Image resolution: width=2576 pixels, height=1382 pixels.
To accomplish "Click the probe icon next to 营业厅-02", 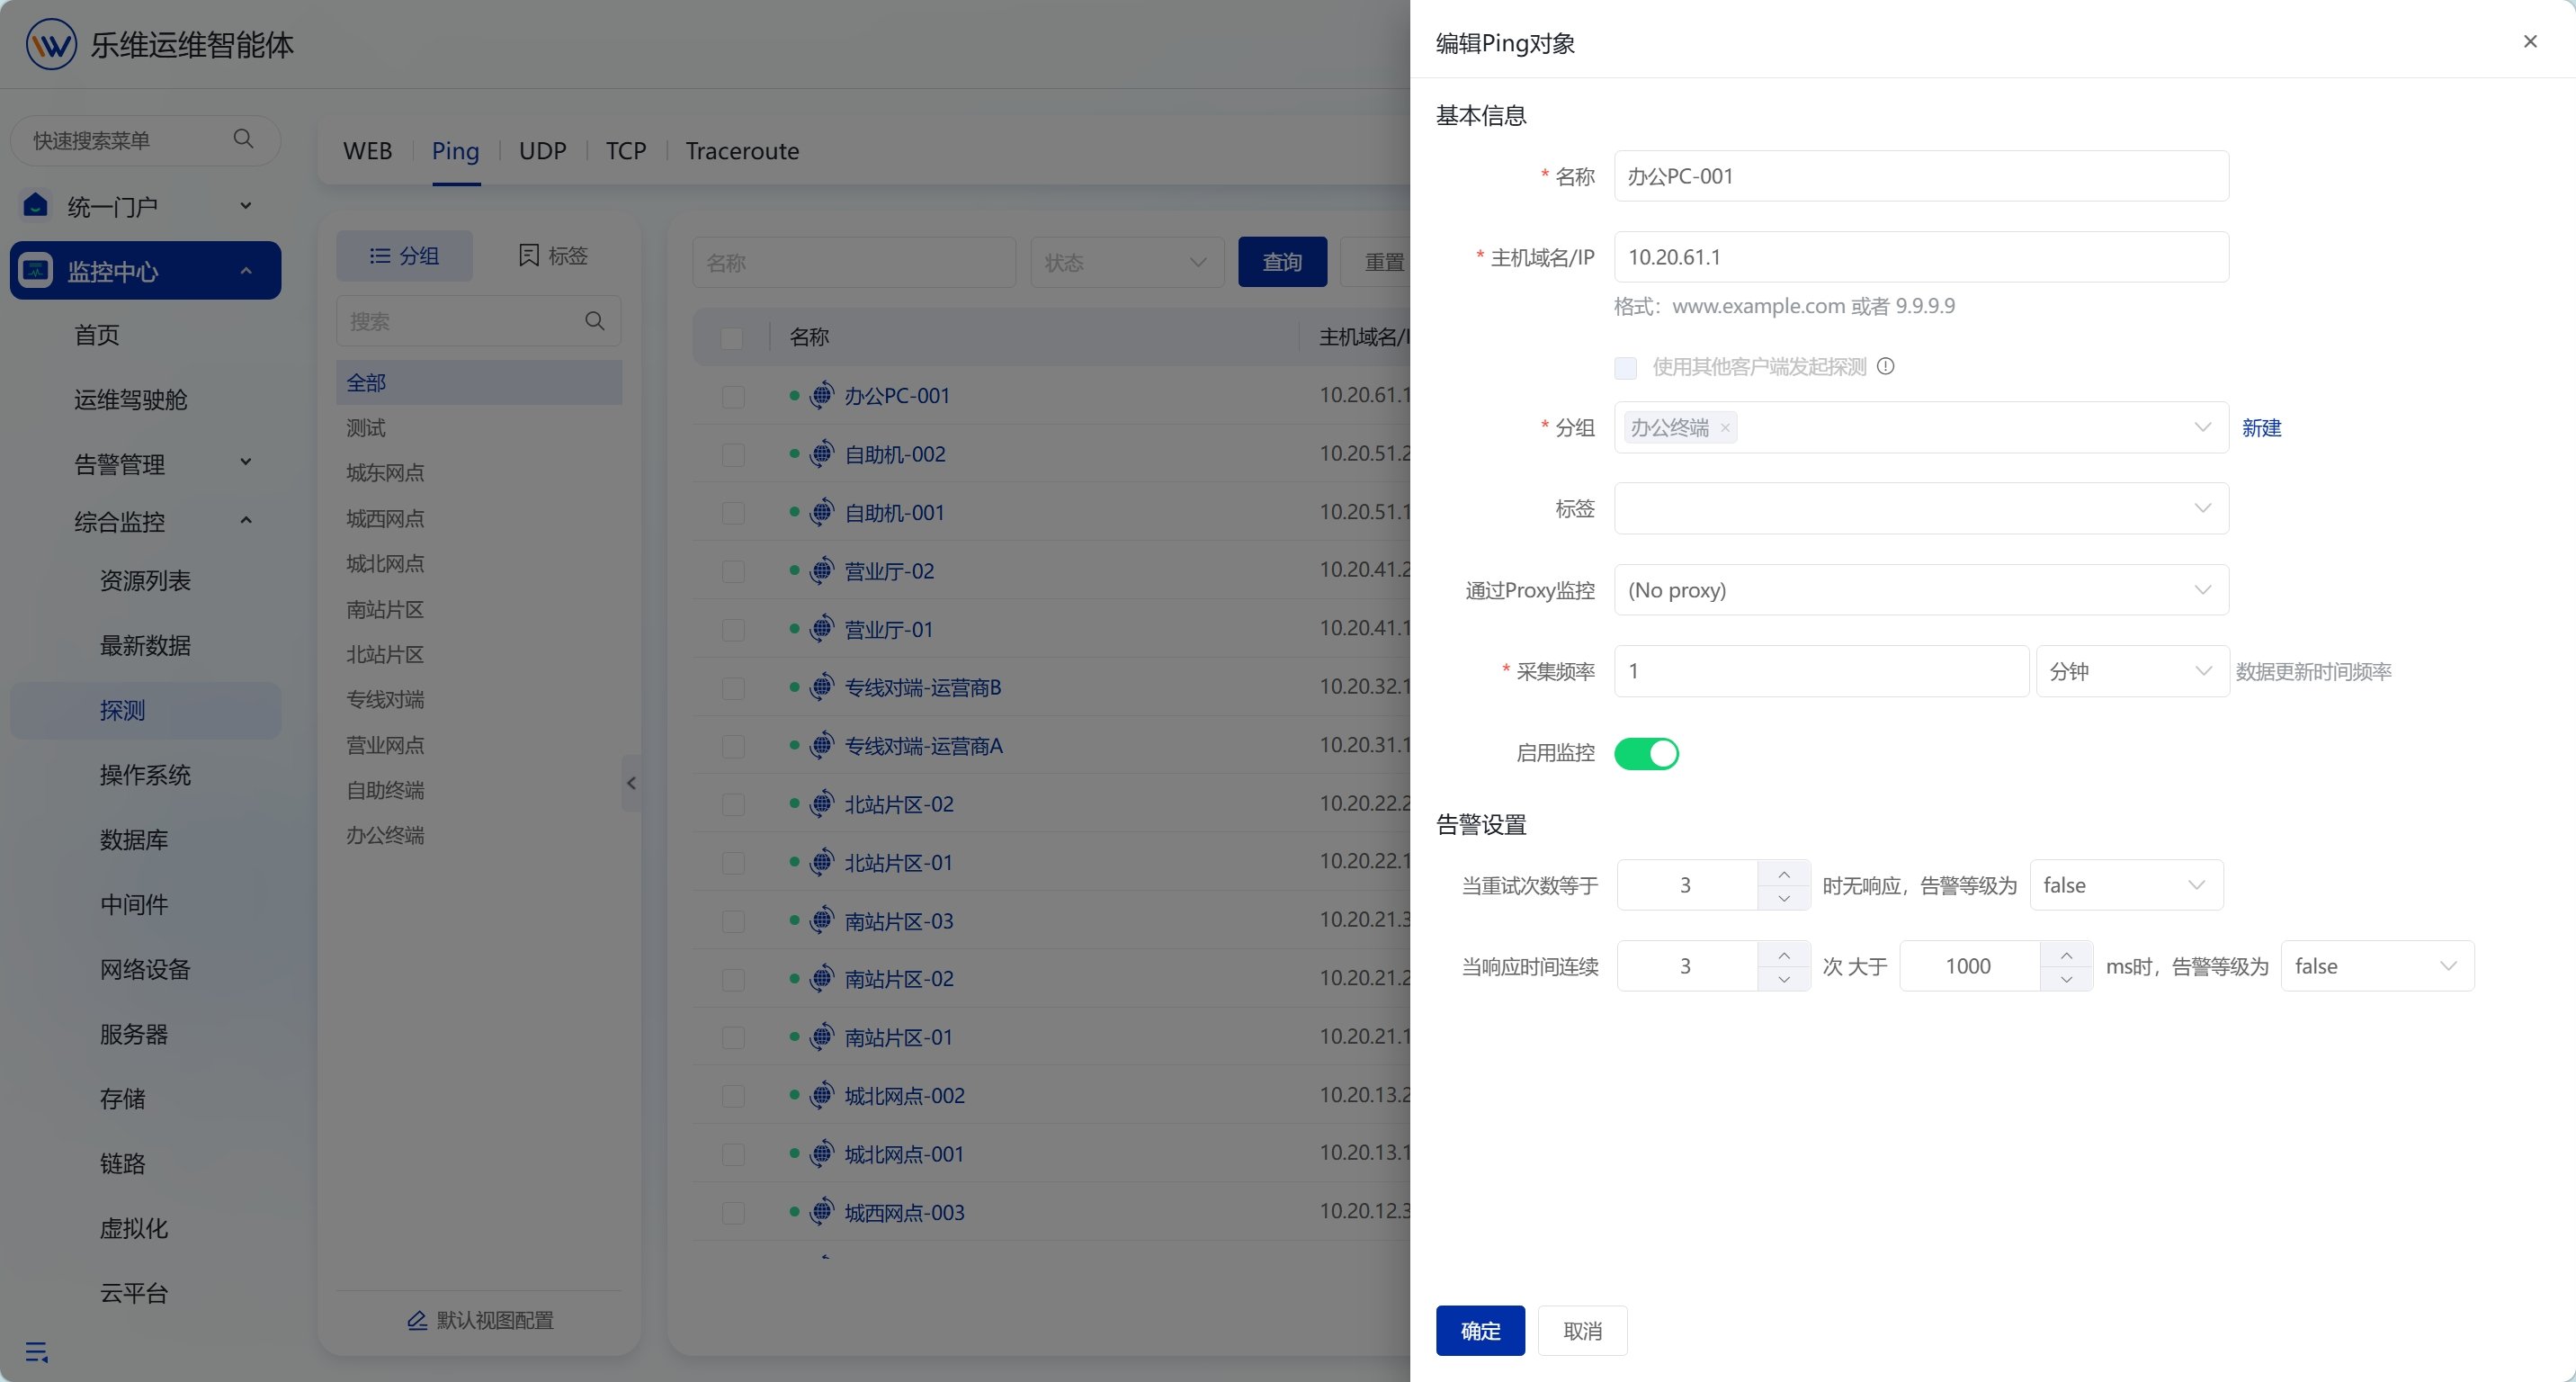I will (x=821, y=570).
